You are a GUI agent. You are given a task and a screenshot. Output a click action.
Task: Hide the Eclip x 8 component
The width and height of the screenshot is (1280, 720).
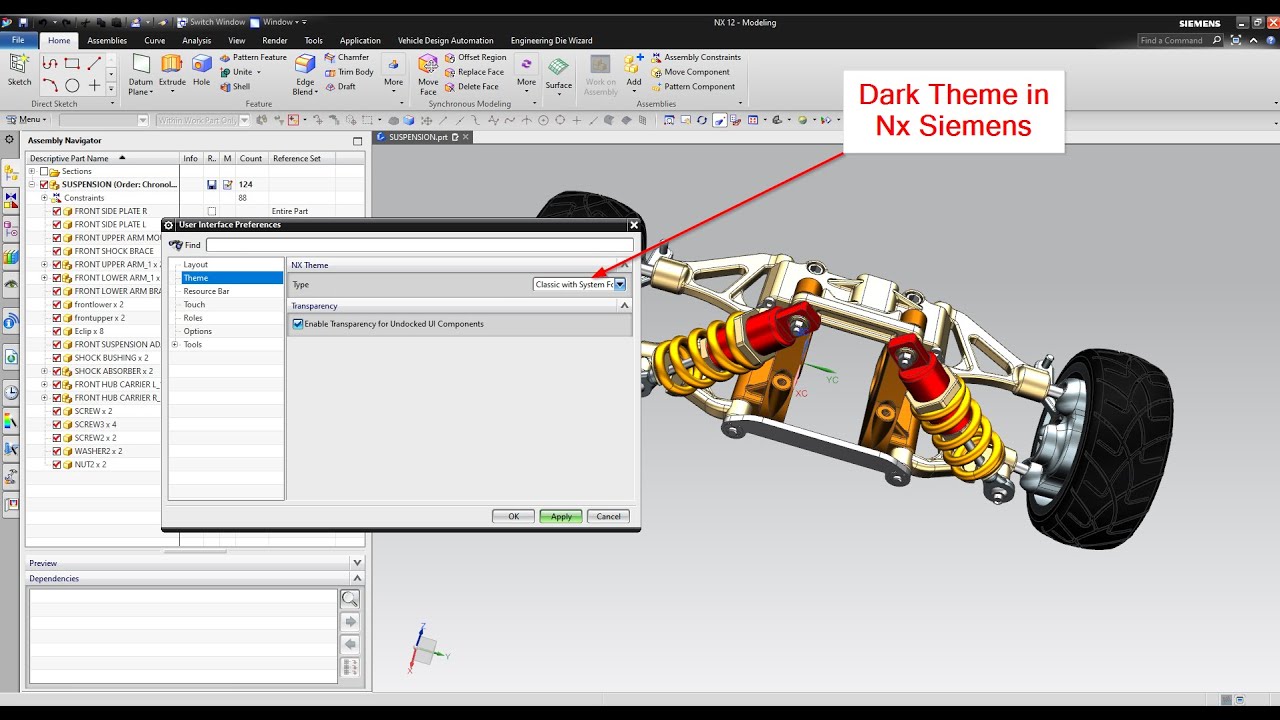(x=57, y=332)
